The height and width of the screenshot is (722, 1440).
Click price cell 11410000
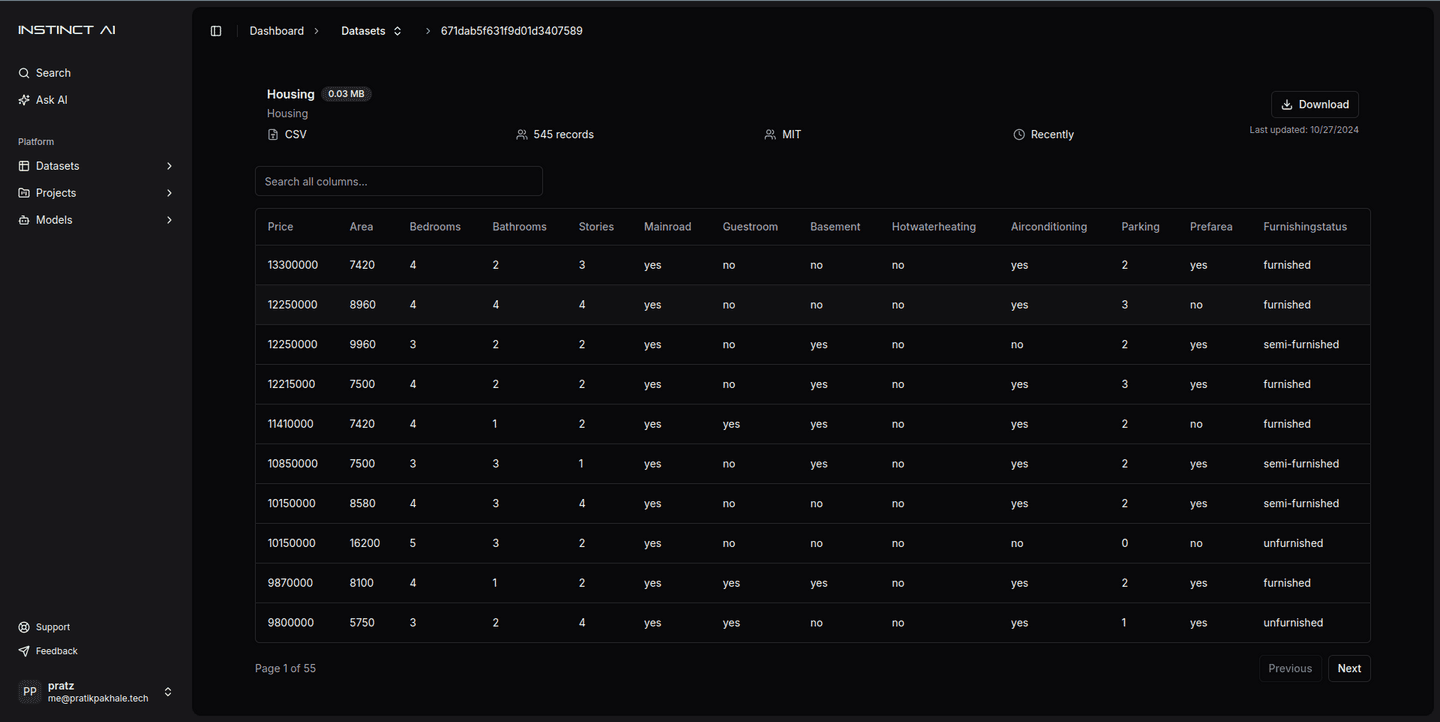point(290,424)
